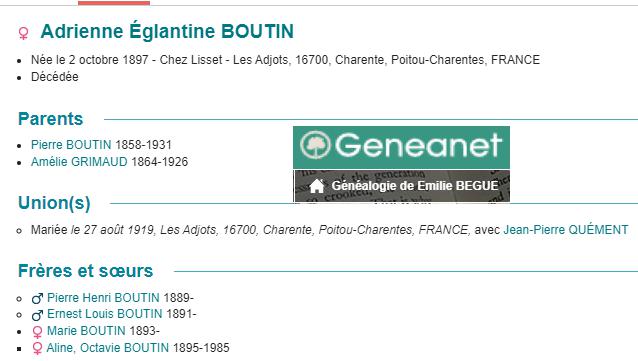
Task: Click the female symbol next to Marie BOUTIN
Action: [37, 332]
